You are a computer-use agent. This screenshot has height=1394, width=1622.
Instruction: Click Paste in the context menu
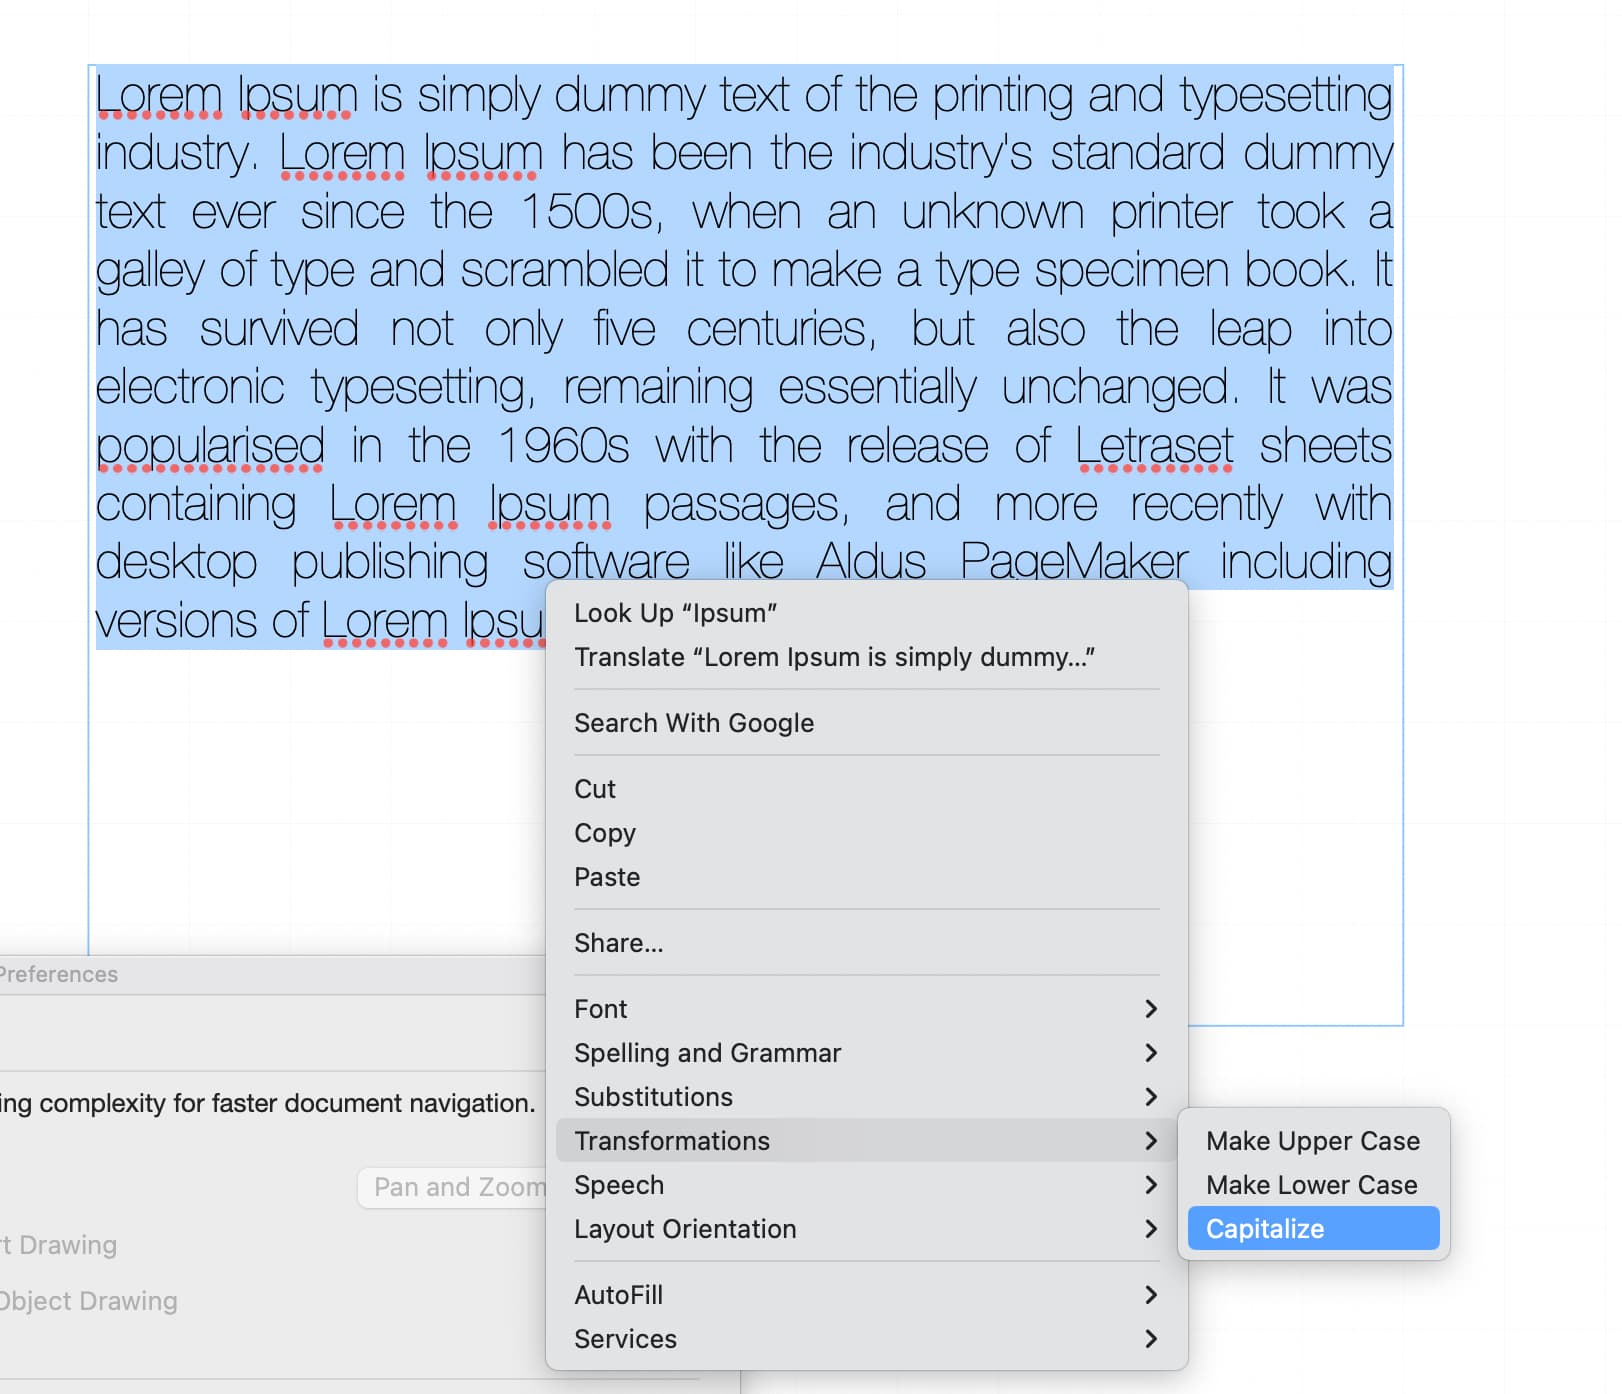(866, 876)
